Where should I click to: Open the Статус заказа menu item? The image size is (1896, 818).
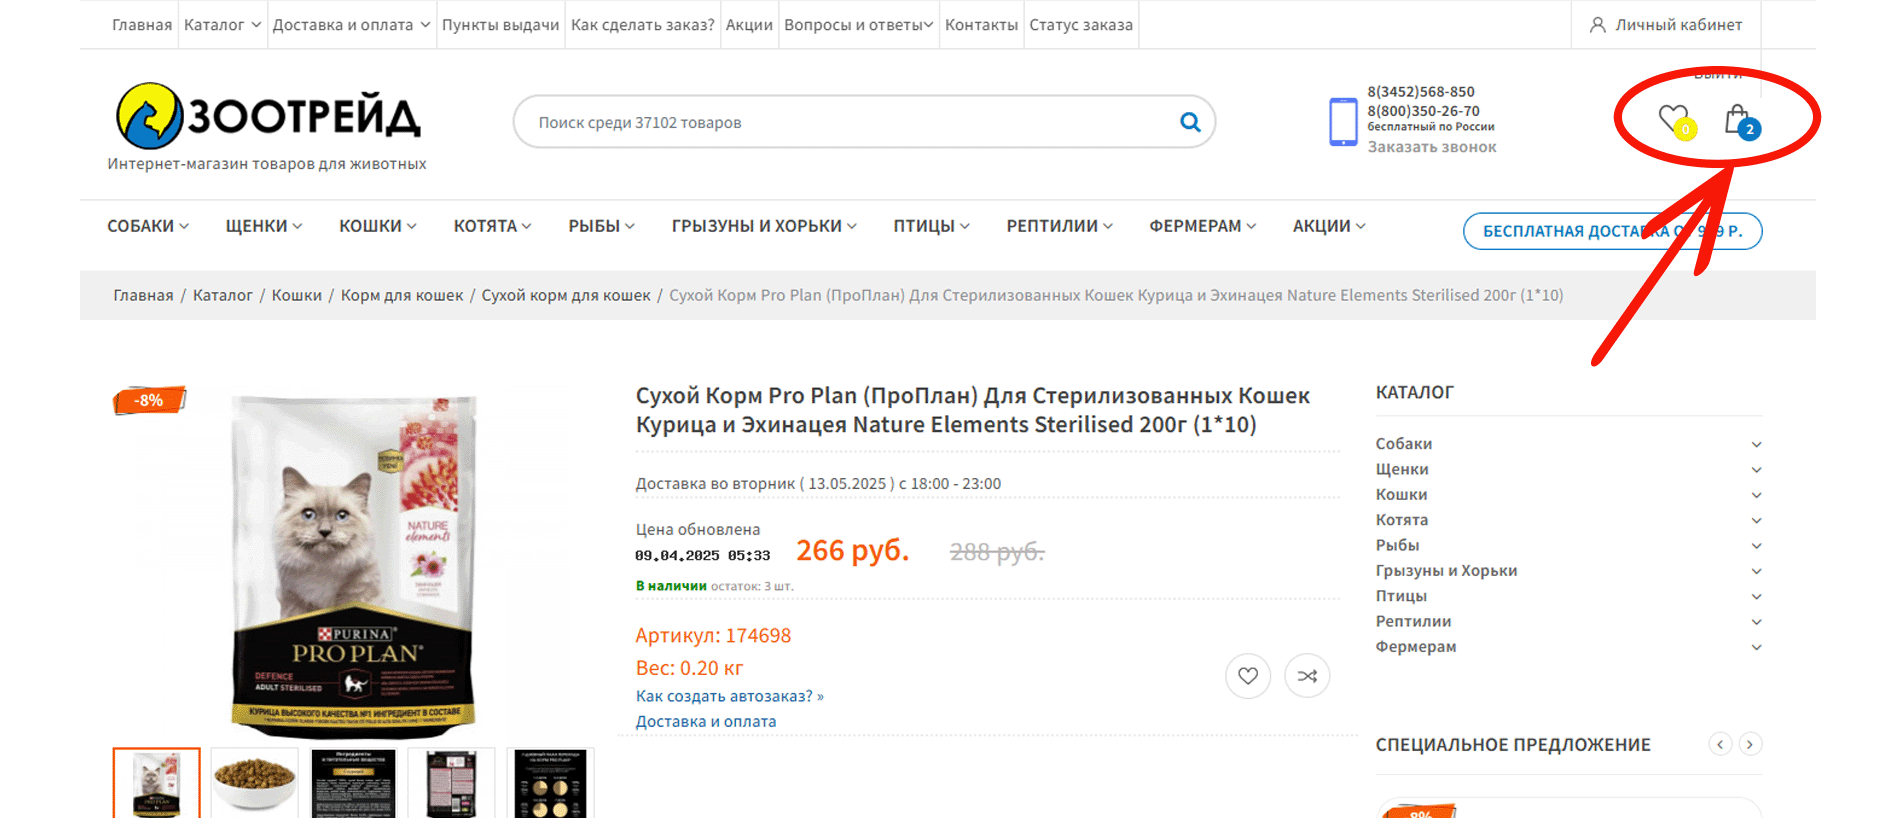1080,25
